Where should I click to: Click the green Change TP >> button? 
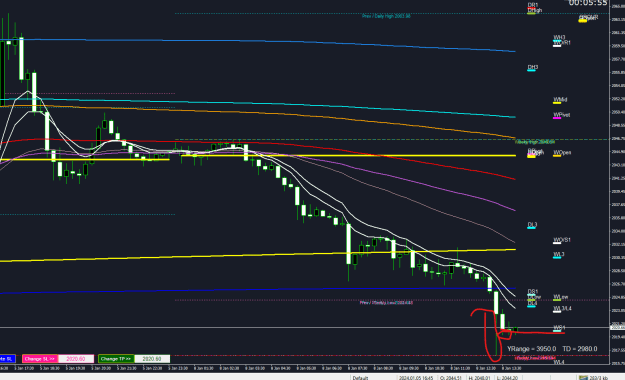coord(116,359)
